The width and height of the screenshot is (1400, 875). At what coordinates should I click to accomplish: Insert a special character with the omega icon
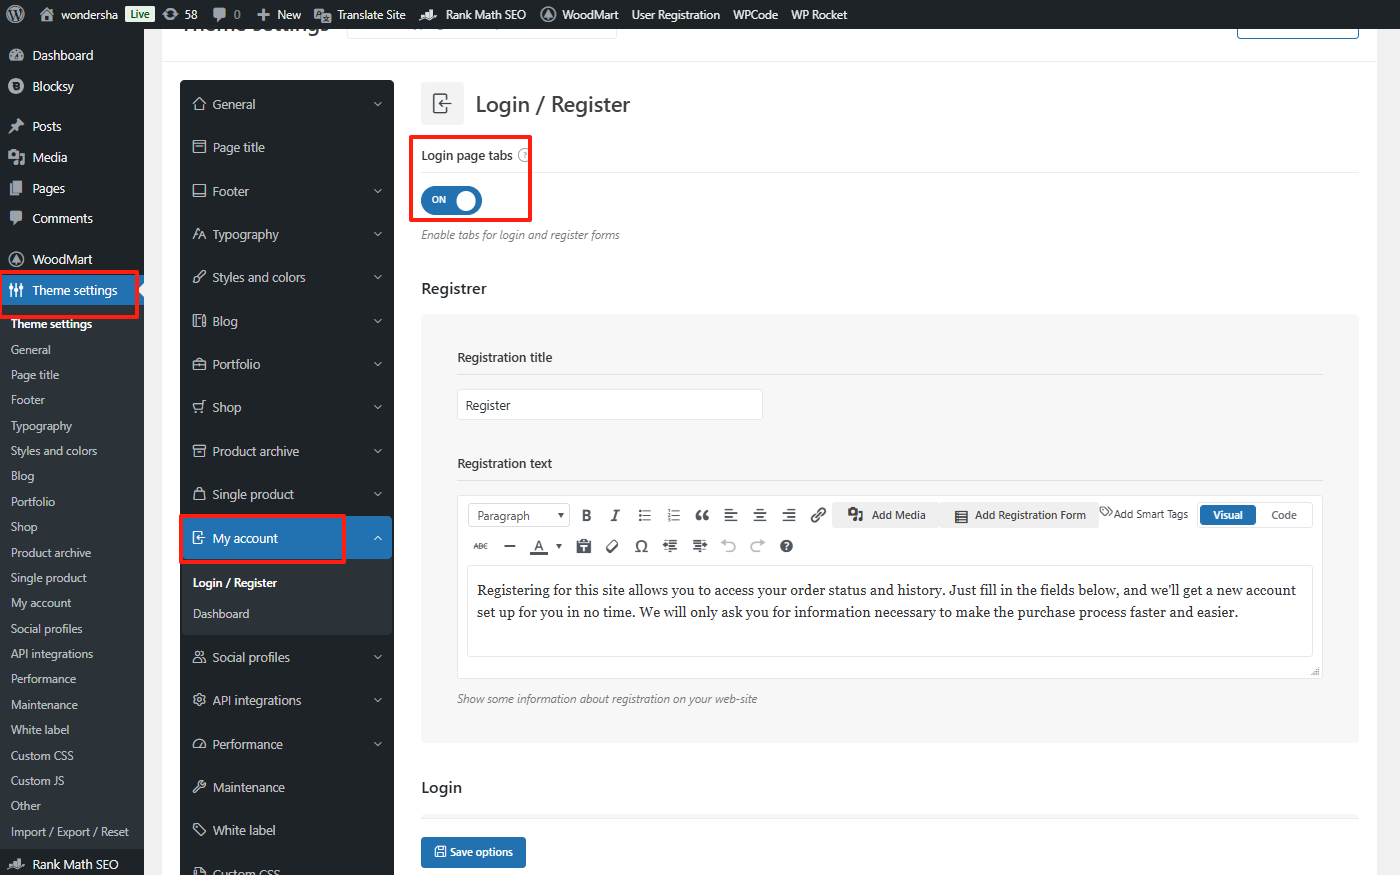coord(641,546)
